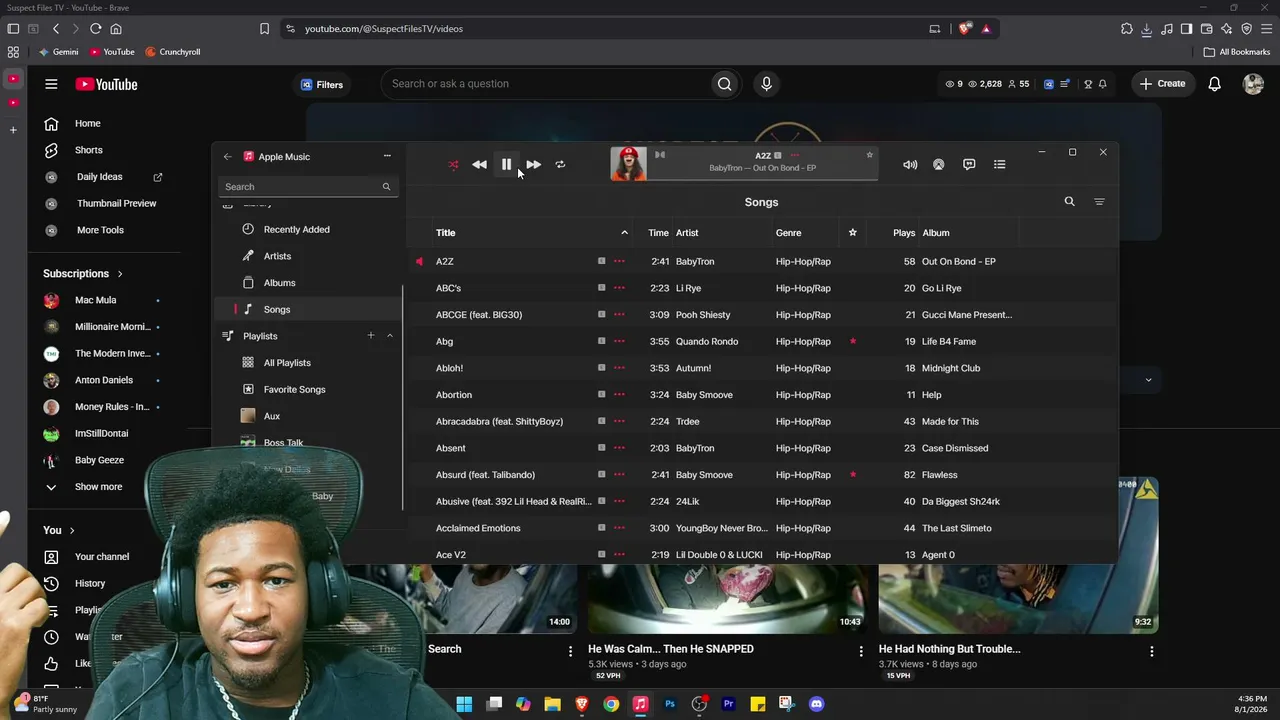Add a new playlist with plus icon
This screenshot has height=720, width=1280.
[x=370, y=336]
